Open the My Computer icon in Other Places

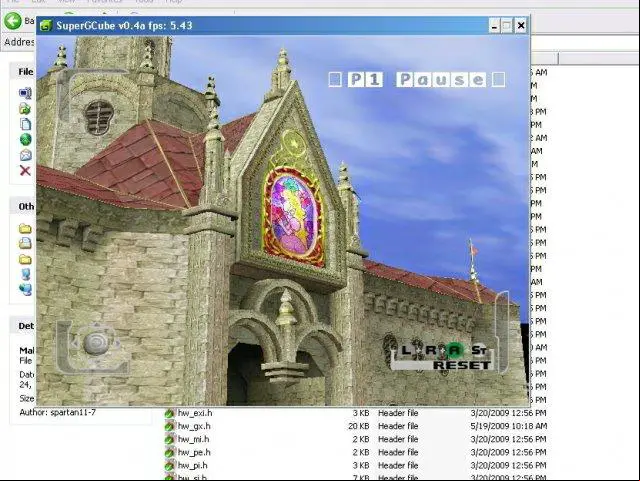point(25,274)
